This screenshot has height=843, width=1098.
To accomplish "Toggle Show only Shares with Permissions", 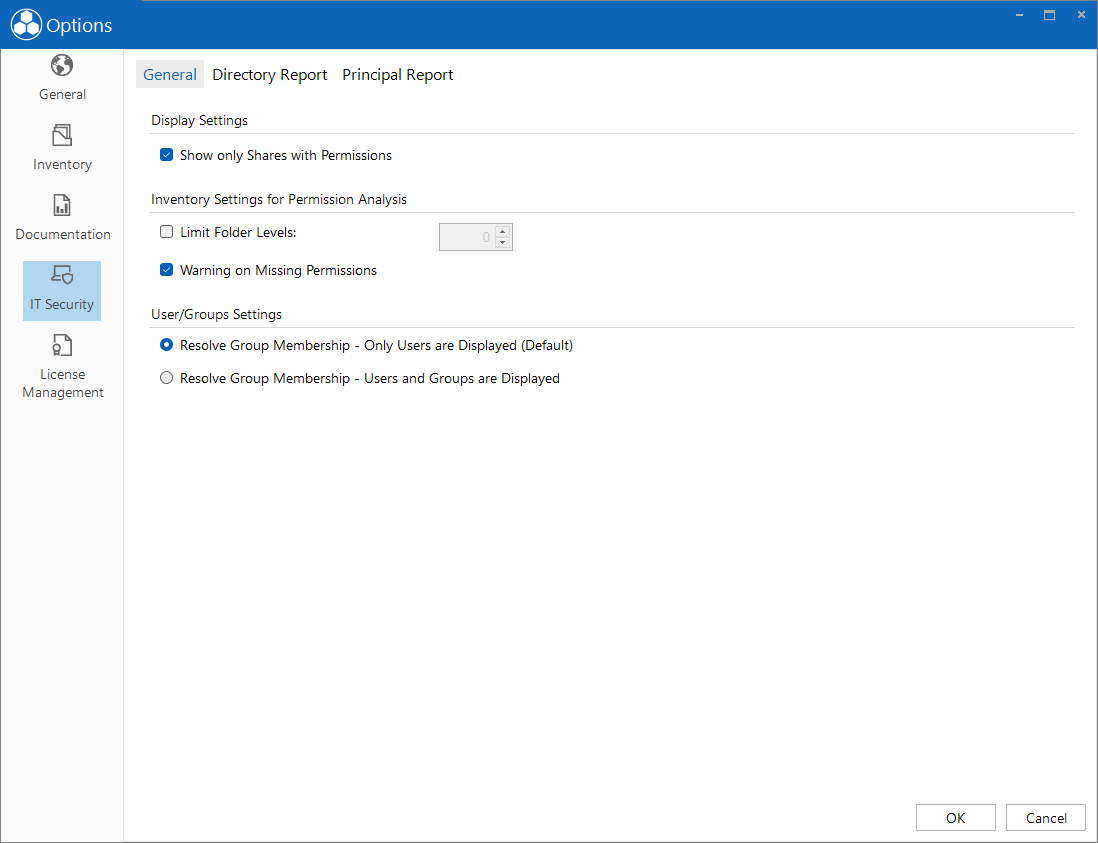I will click(167, 155).
